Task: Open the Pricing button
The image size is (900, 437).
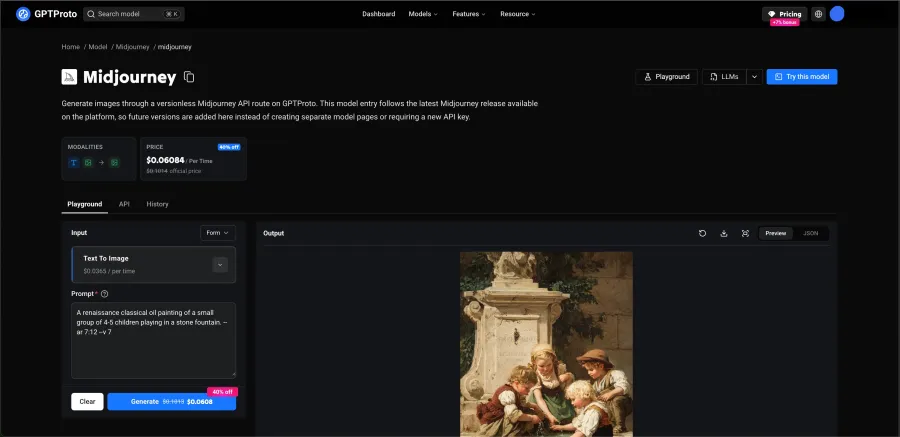Action: [784, 14]
